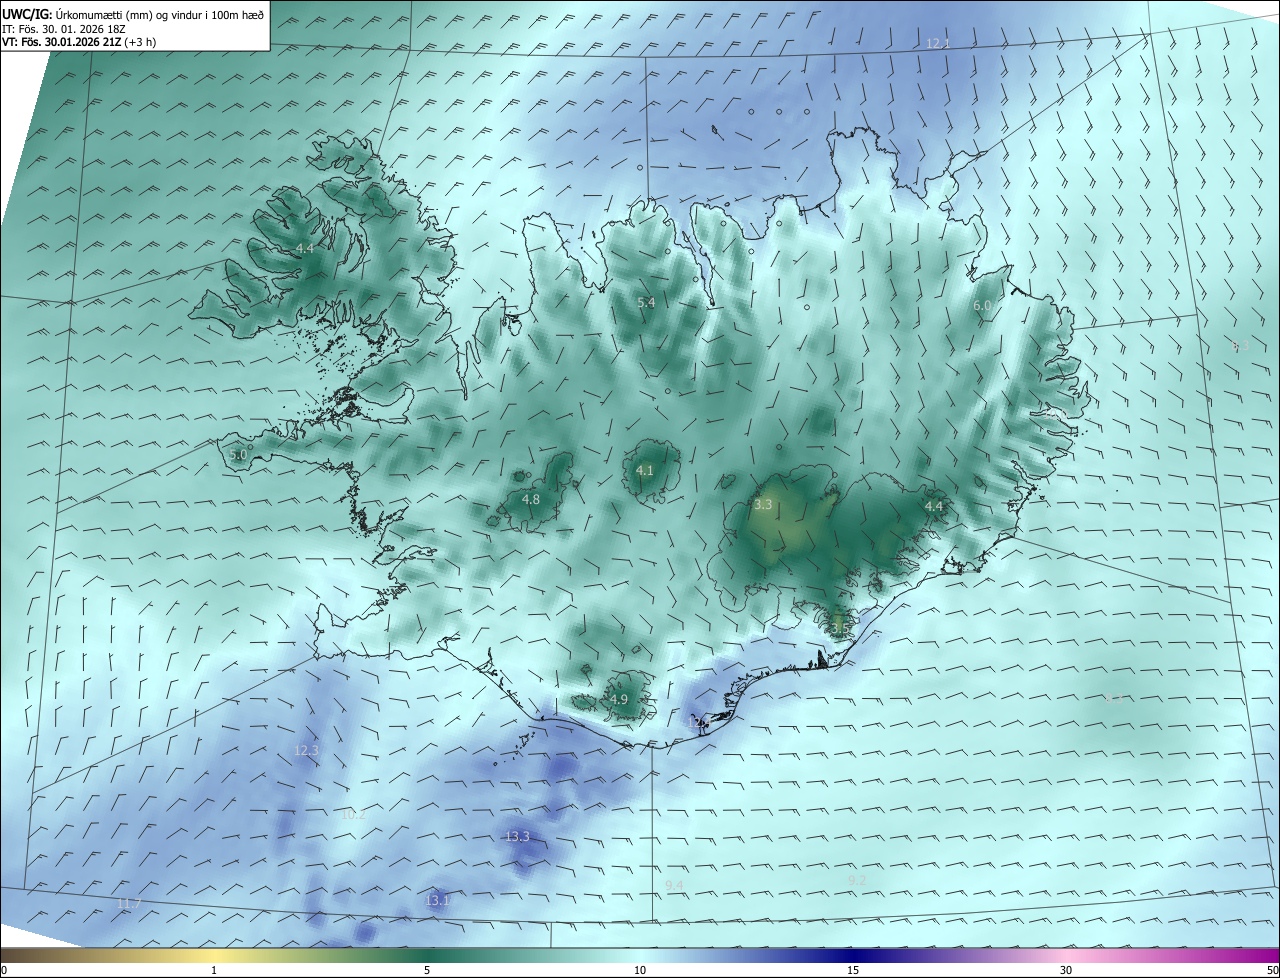Click the 13.1 value near the map's south edge
Screen dimensions: 1280x978
click(x=438, y=900)
